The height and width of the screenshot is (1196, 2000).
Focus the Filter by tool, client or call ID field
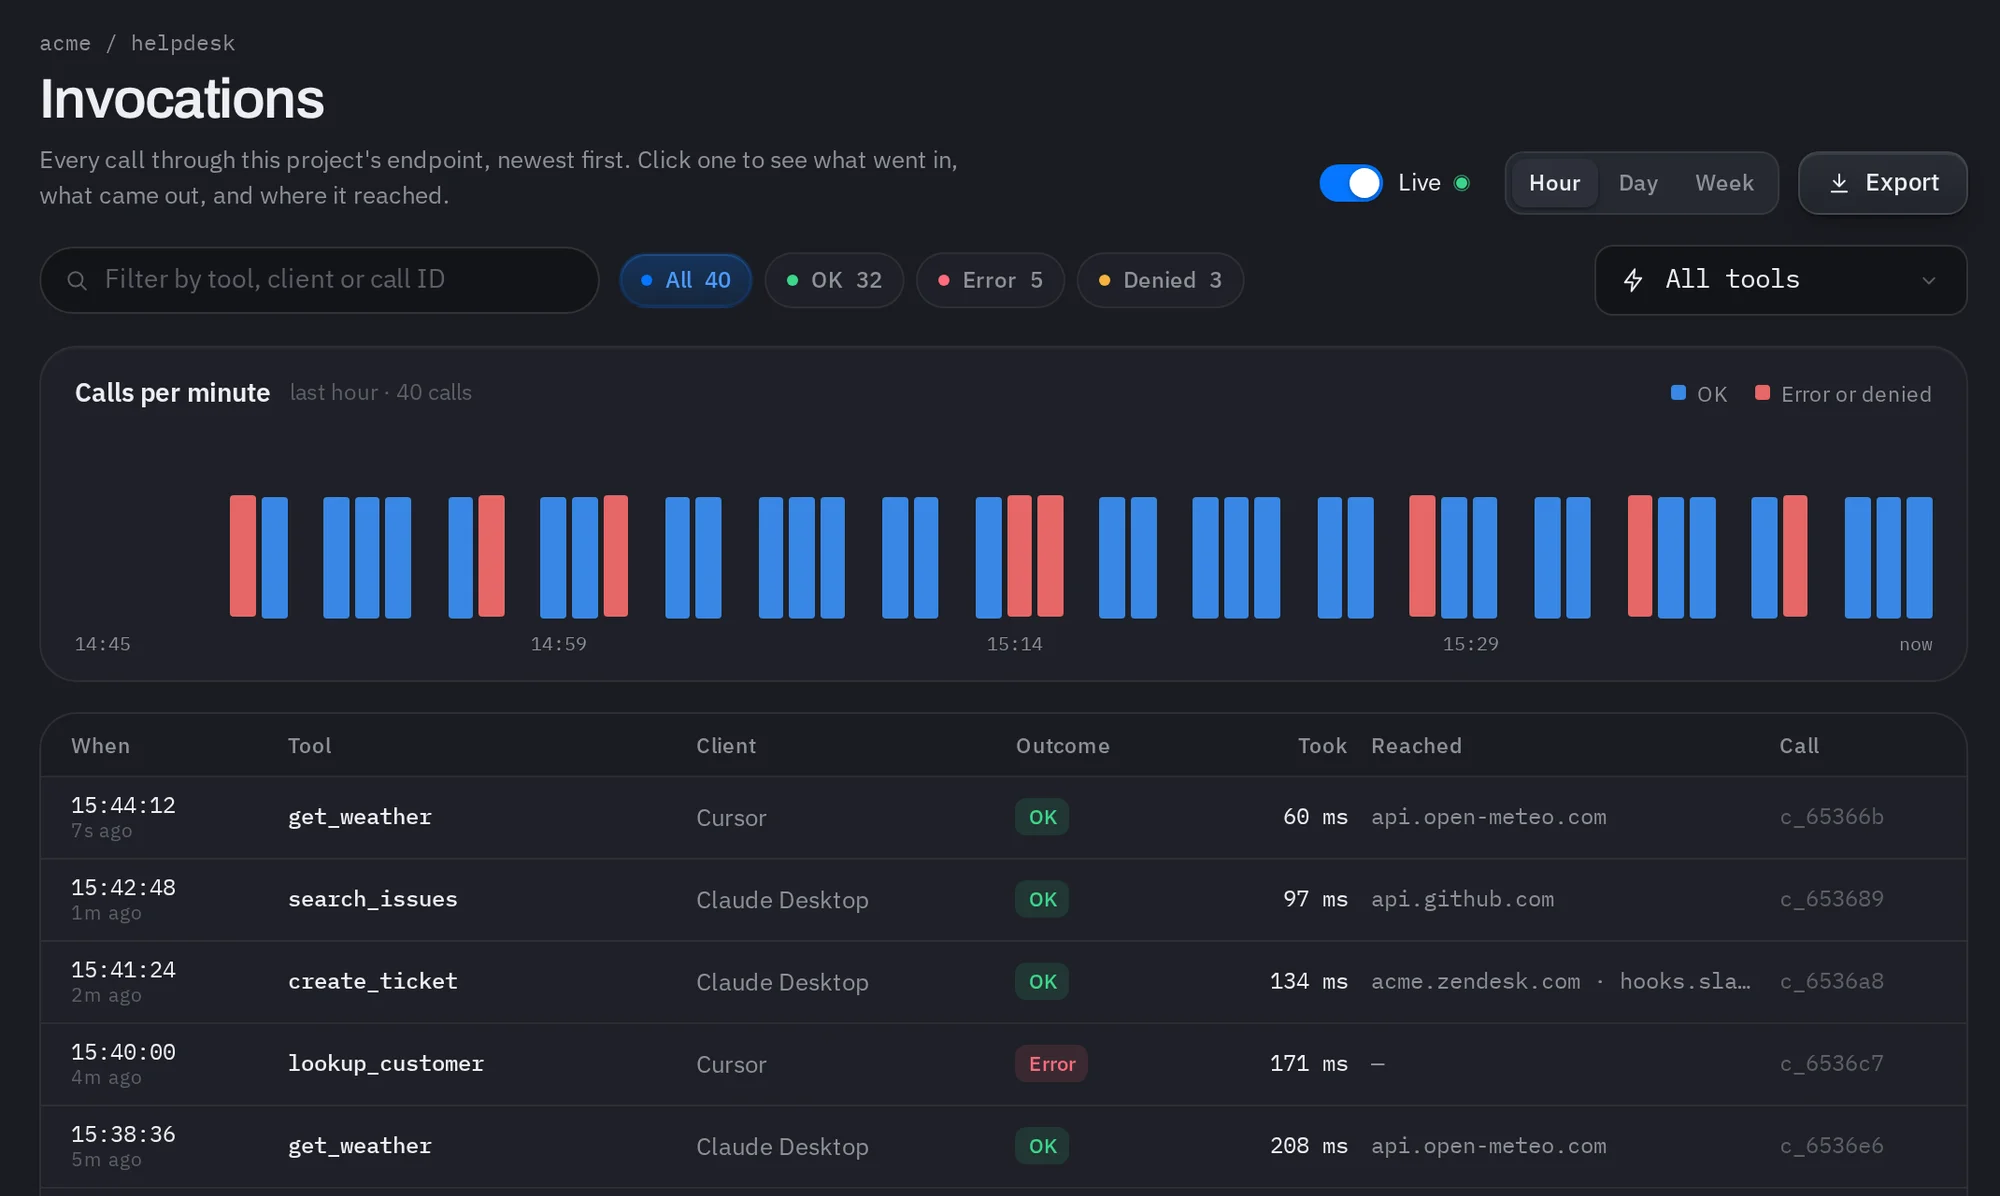(319, 280)
